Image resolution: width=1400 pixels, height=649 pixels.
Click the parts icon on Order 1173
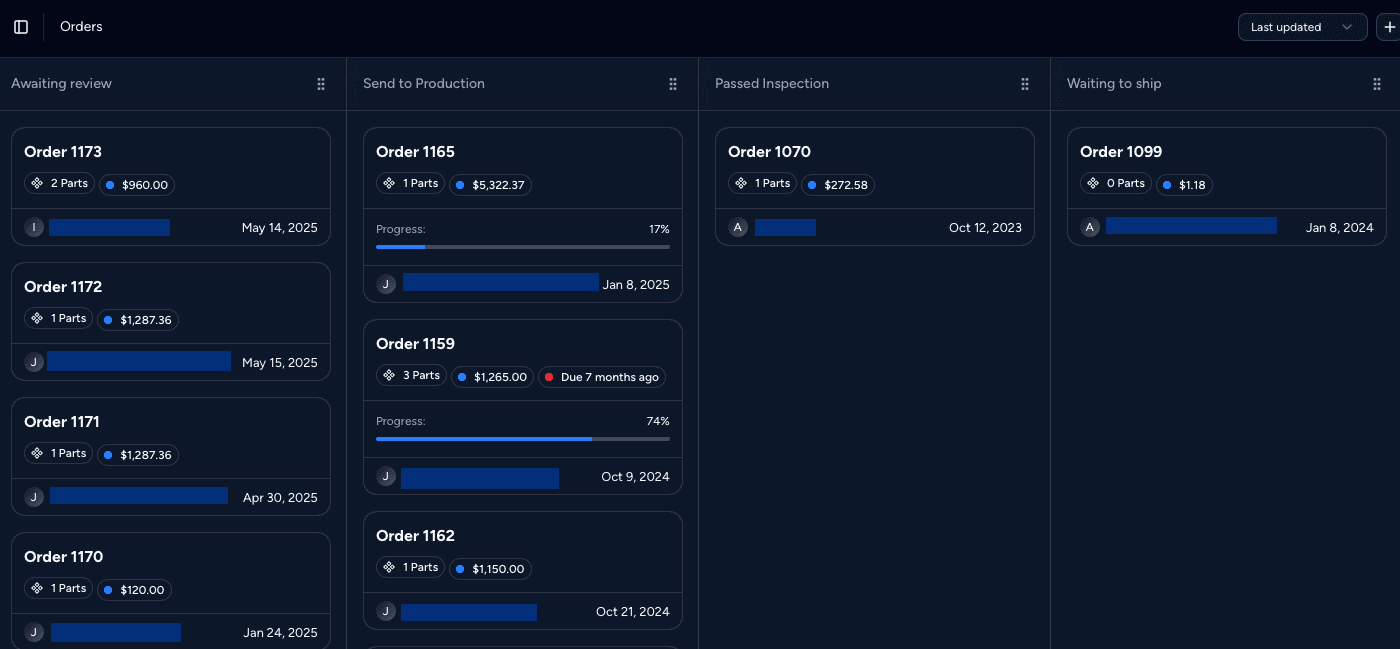point(38,183)
